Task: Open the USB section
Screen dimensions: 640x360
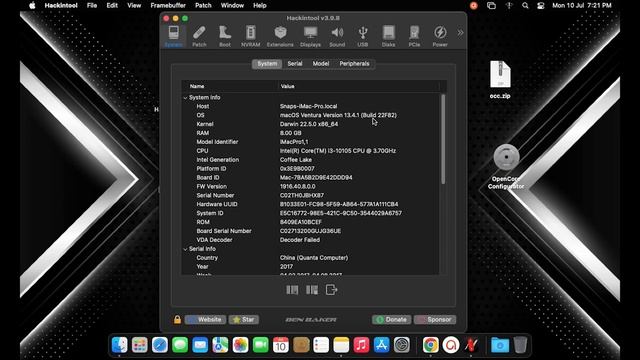Action: pyautogui.click(x=362, y=36)
